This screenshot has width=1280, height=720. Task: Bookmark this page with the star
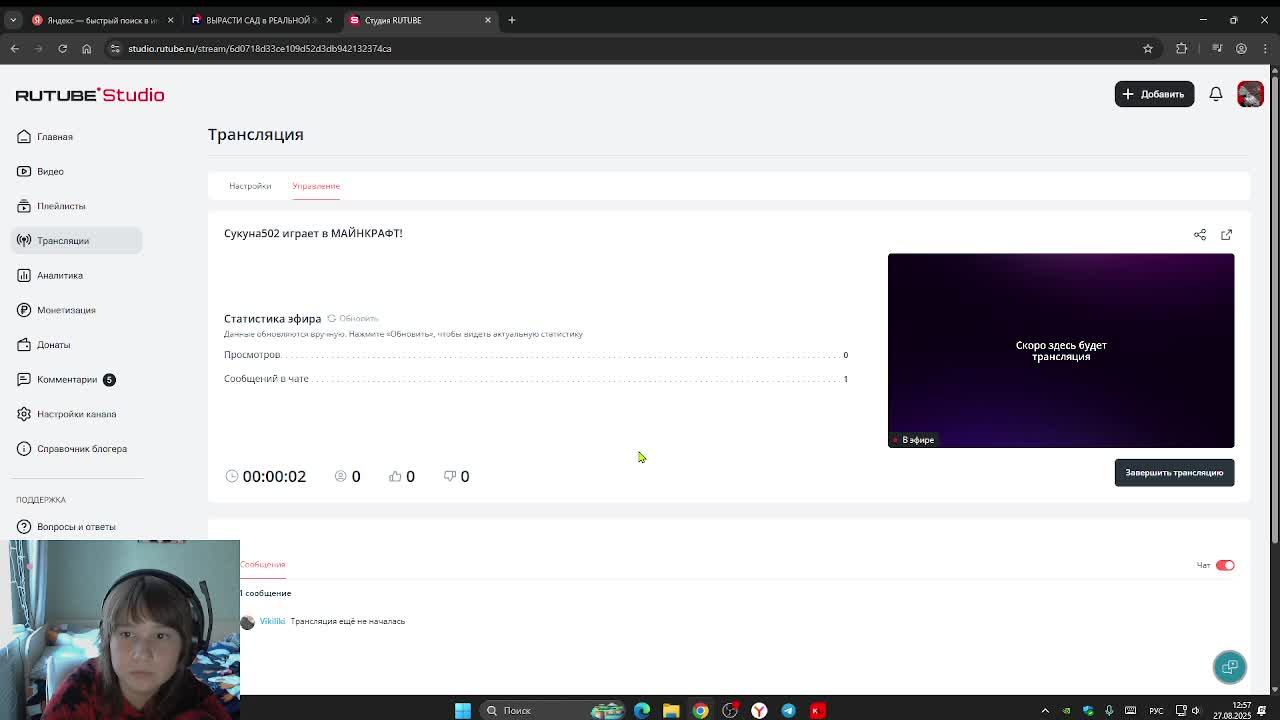pyautogui.click(x=1148, y=48)
